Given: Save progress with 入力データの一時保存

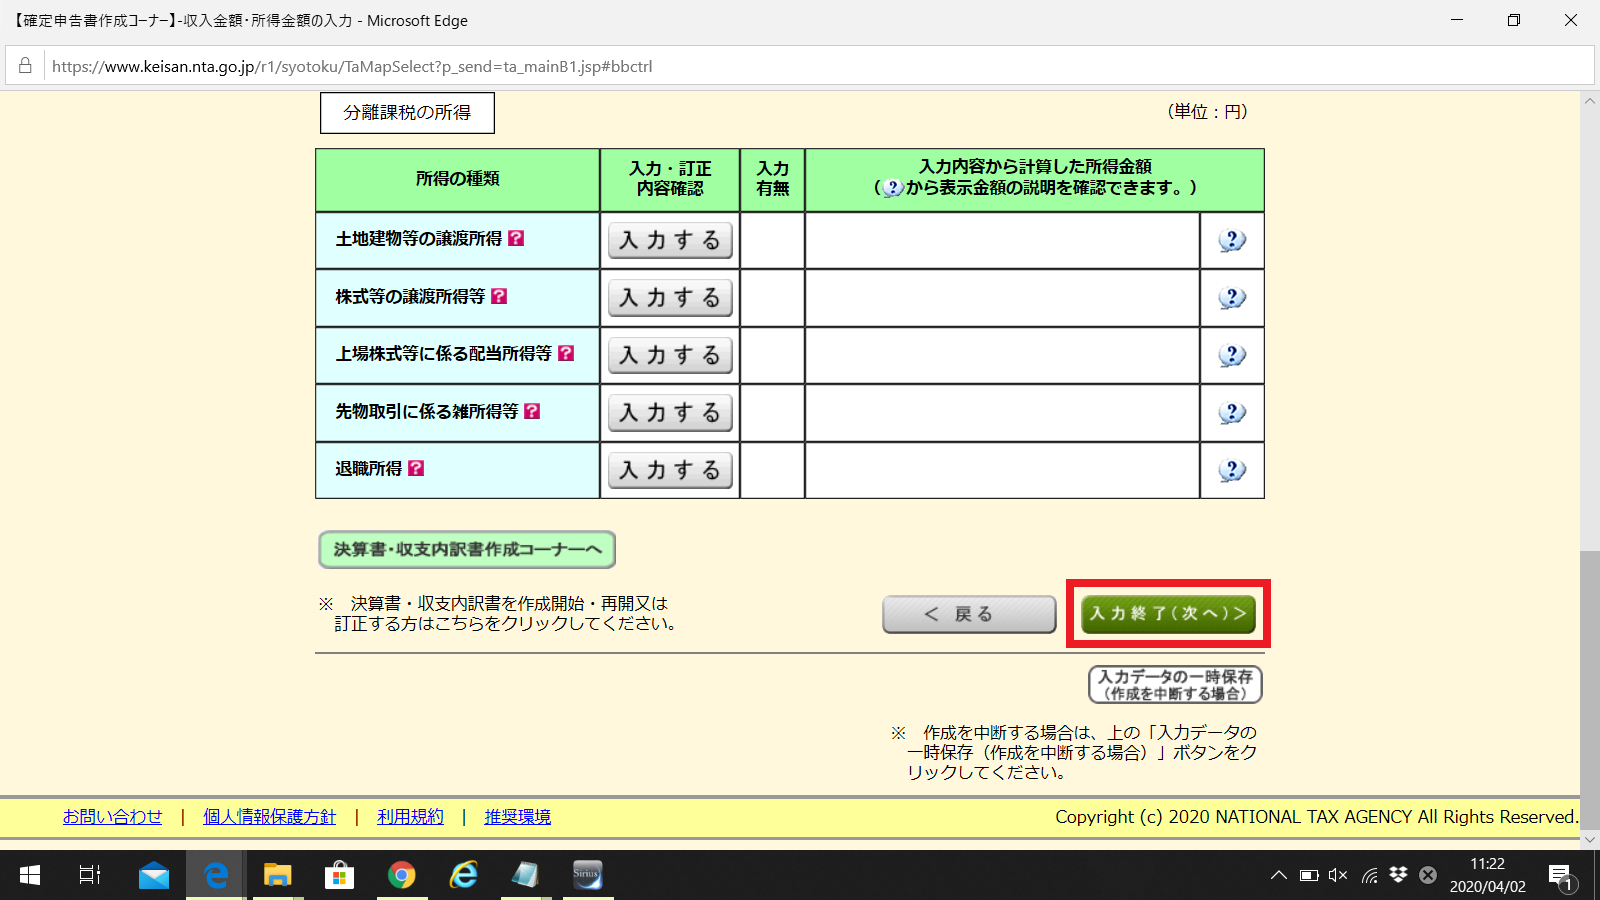Looking at the screenshot, I should coord(1174,684).
